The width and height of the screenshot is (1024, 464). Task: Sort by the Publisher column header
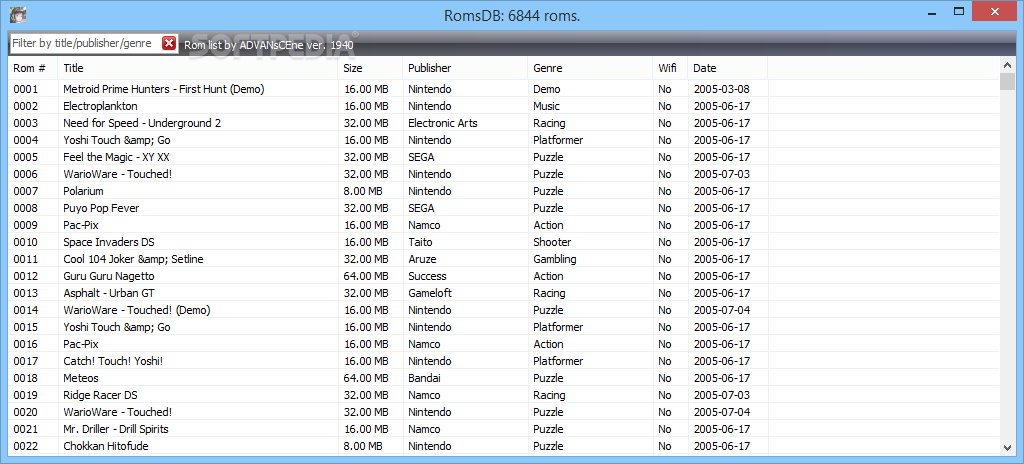tap(466, 68)
